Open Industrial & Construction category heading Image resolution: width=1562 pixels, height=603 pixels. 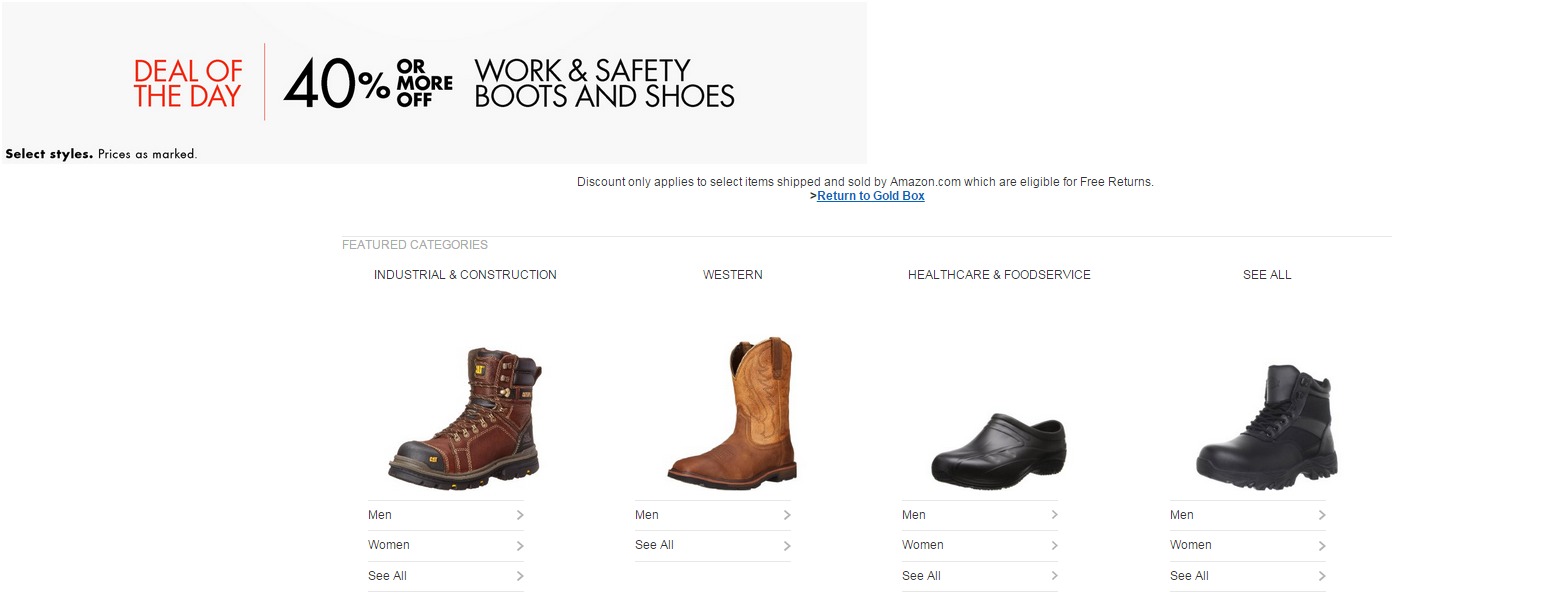point(465,275)
